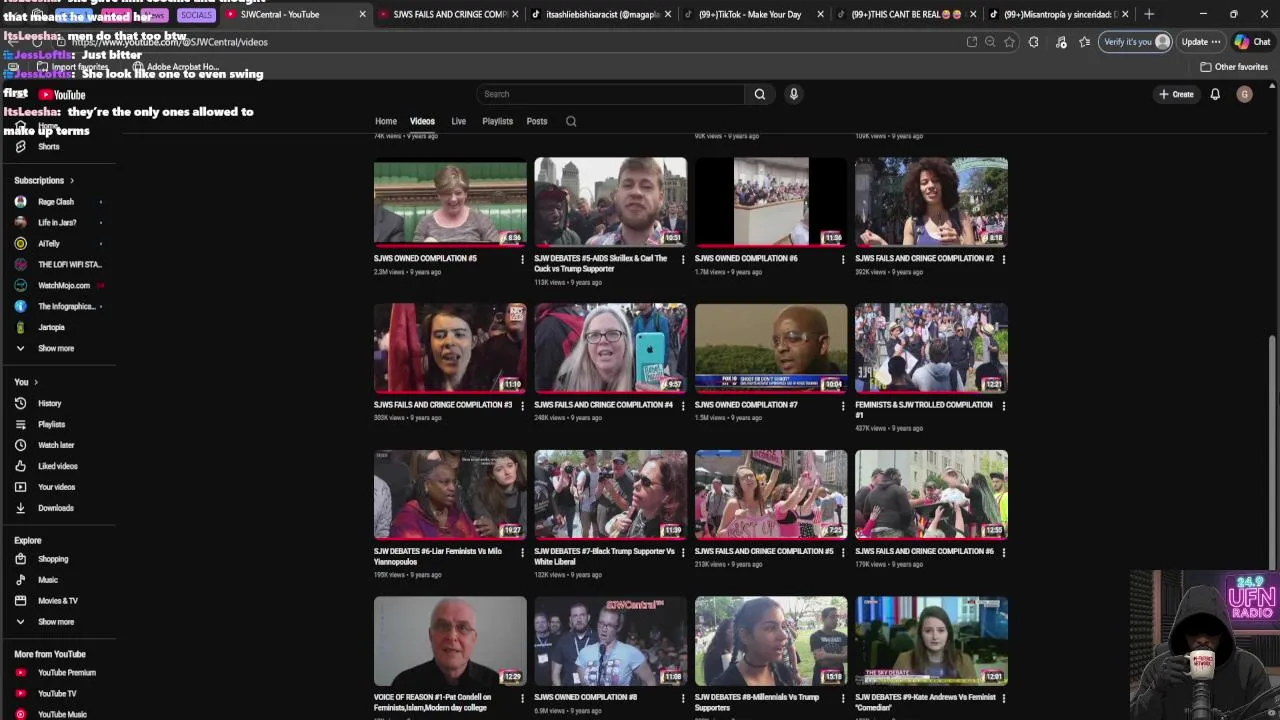1280x720 pixels.
Task: Open the notifications bell
Action: pos(1215,94)
